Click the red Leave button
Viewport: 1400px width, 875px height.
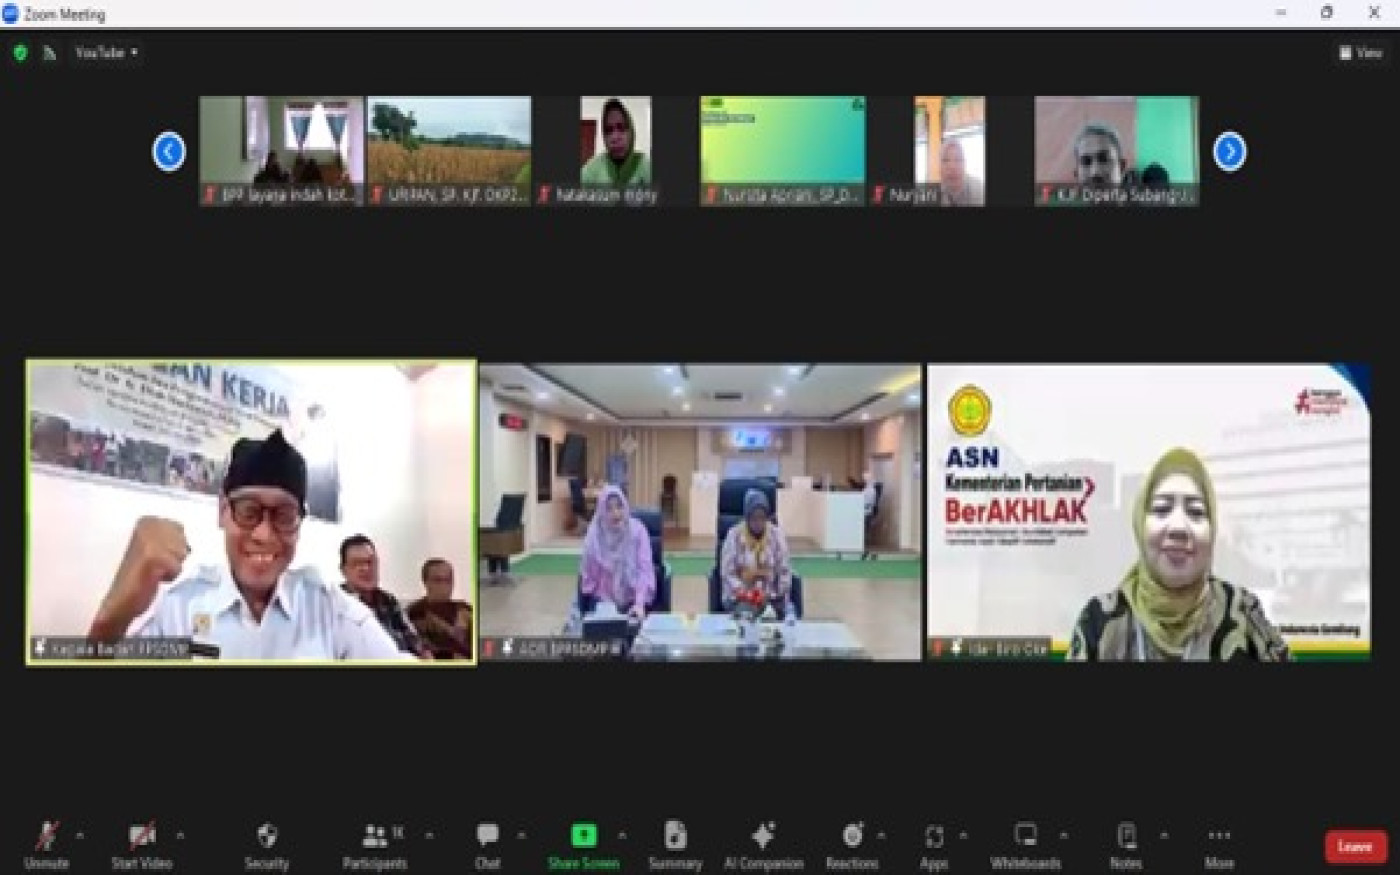(x=1355, y=846)
